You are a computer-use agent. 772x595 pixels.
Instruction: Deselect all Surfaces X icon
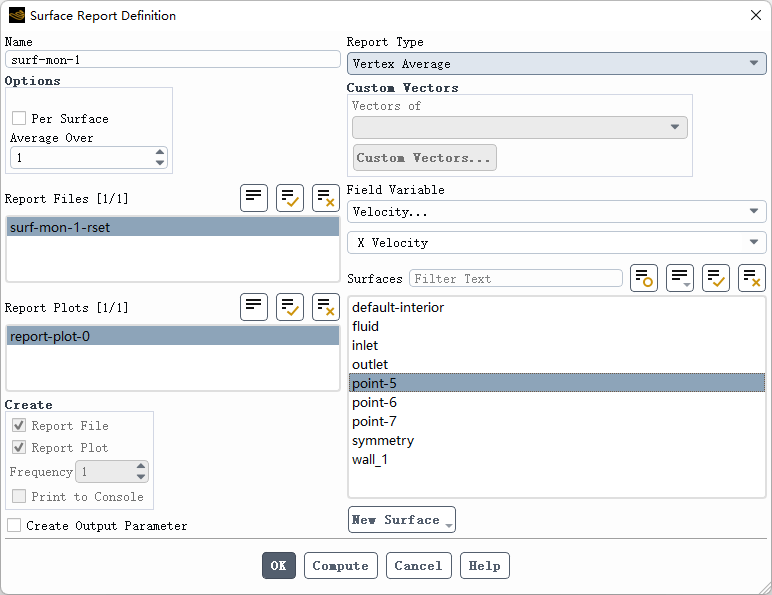pos(752,278)
